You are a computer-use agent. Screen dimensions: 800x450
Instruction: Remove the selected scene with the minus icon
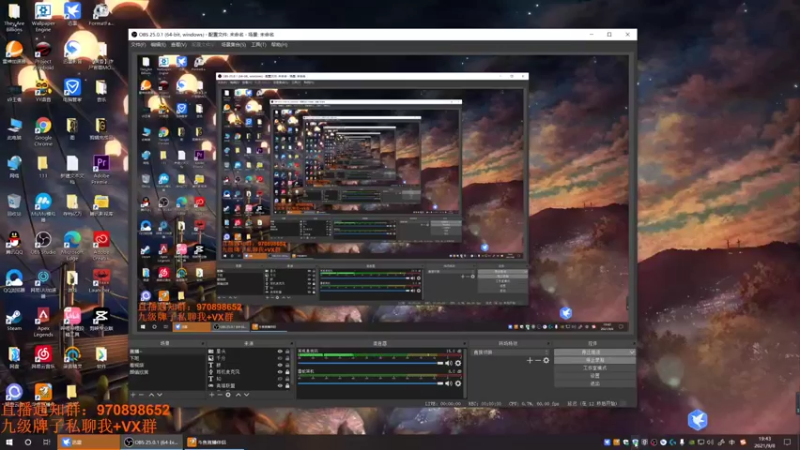pyautogui.click(x=142, y=395)
